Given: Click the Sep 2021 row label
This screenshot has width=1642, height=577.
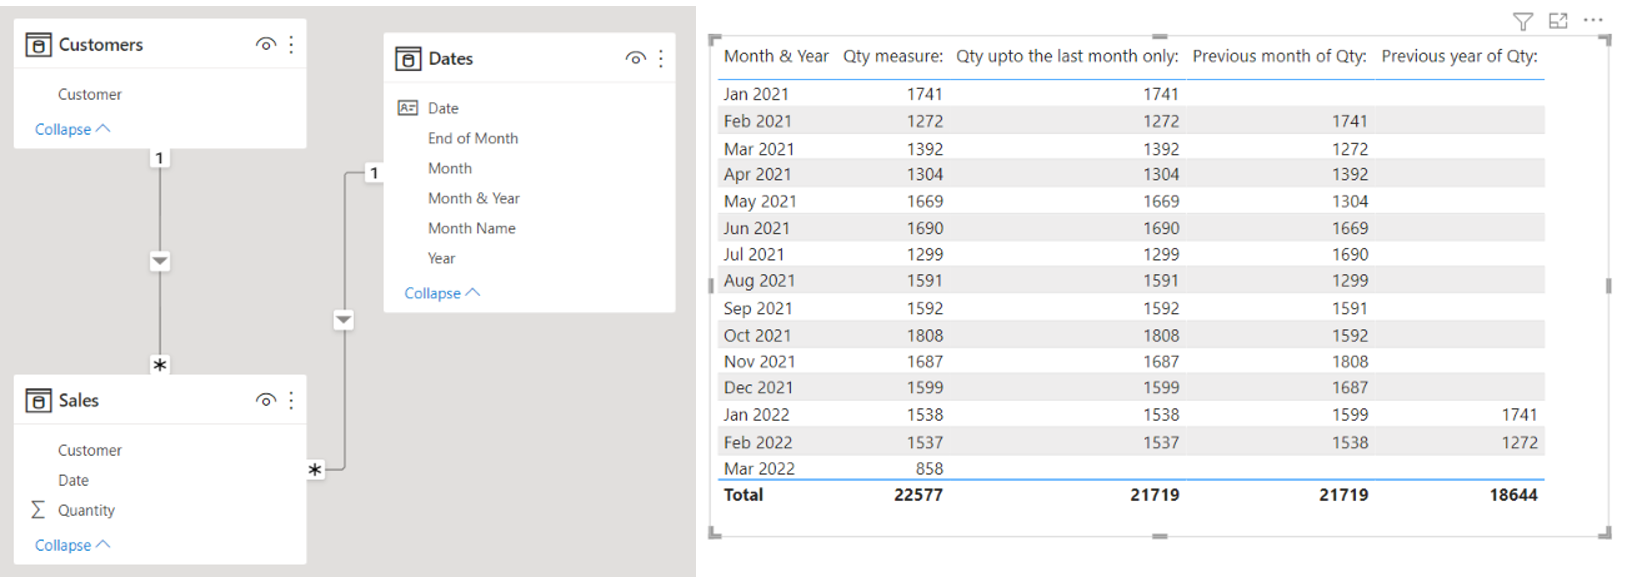Looking at the screenshot, I should tap(758, 308).
